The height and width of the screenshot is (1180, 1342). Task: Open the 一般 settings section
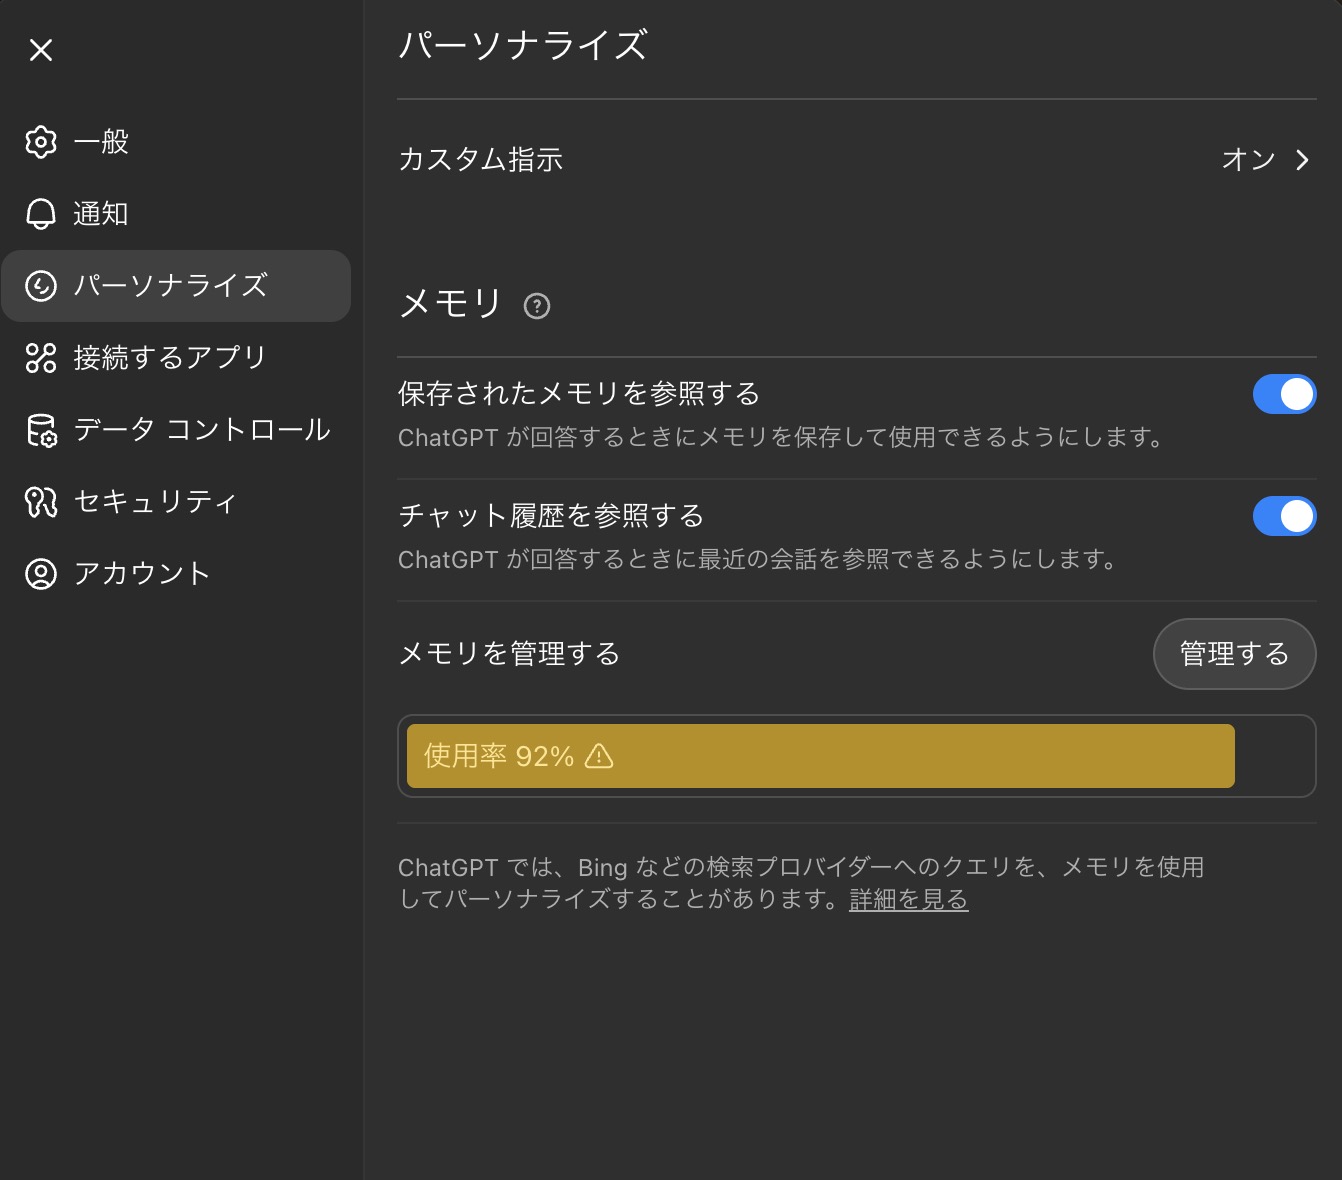[x=176, y=142]
